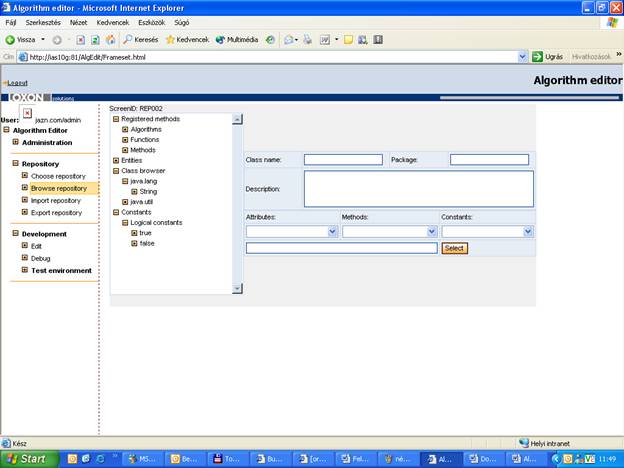Screen dimensions: 624x468
Task: Click into the Class name field
Action: 343,159
